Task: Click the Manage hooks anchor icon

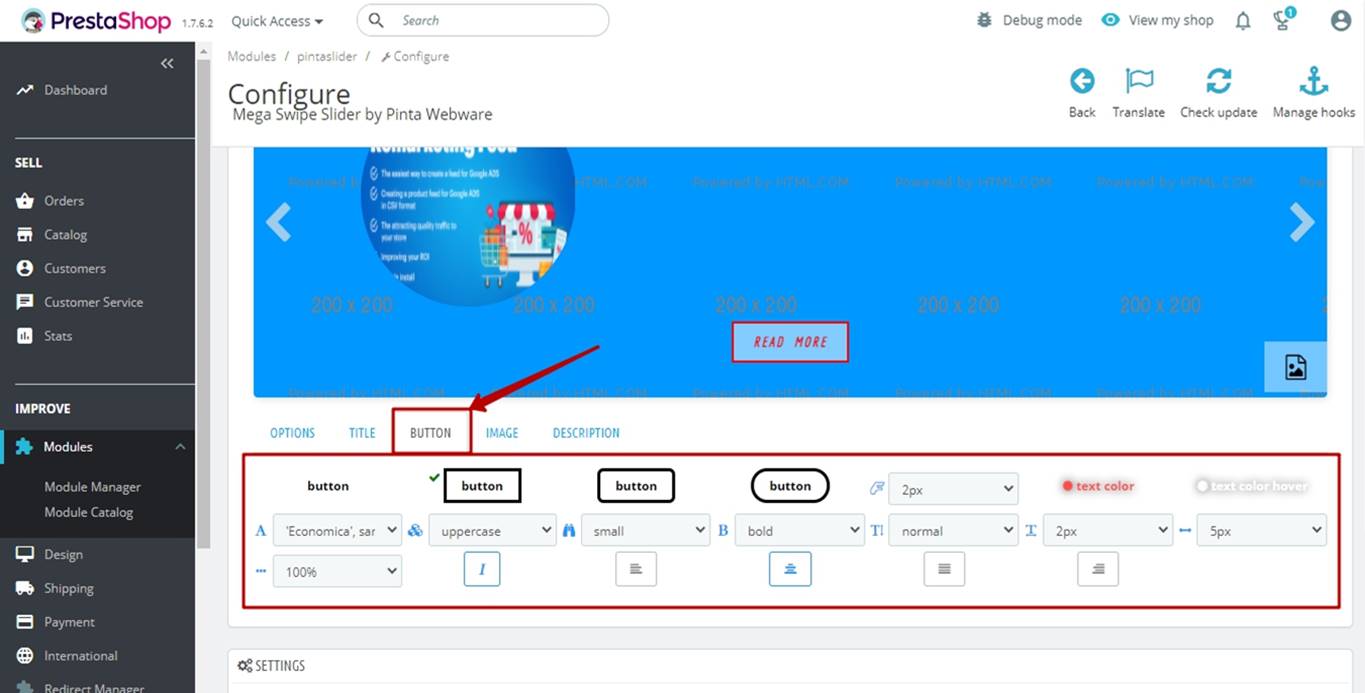Action: (x=1313, y=81)
